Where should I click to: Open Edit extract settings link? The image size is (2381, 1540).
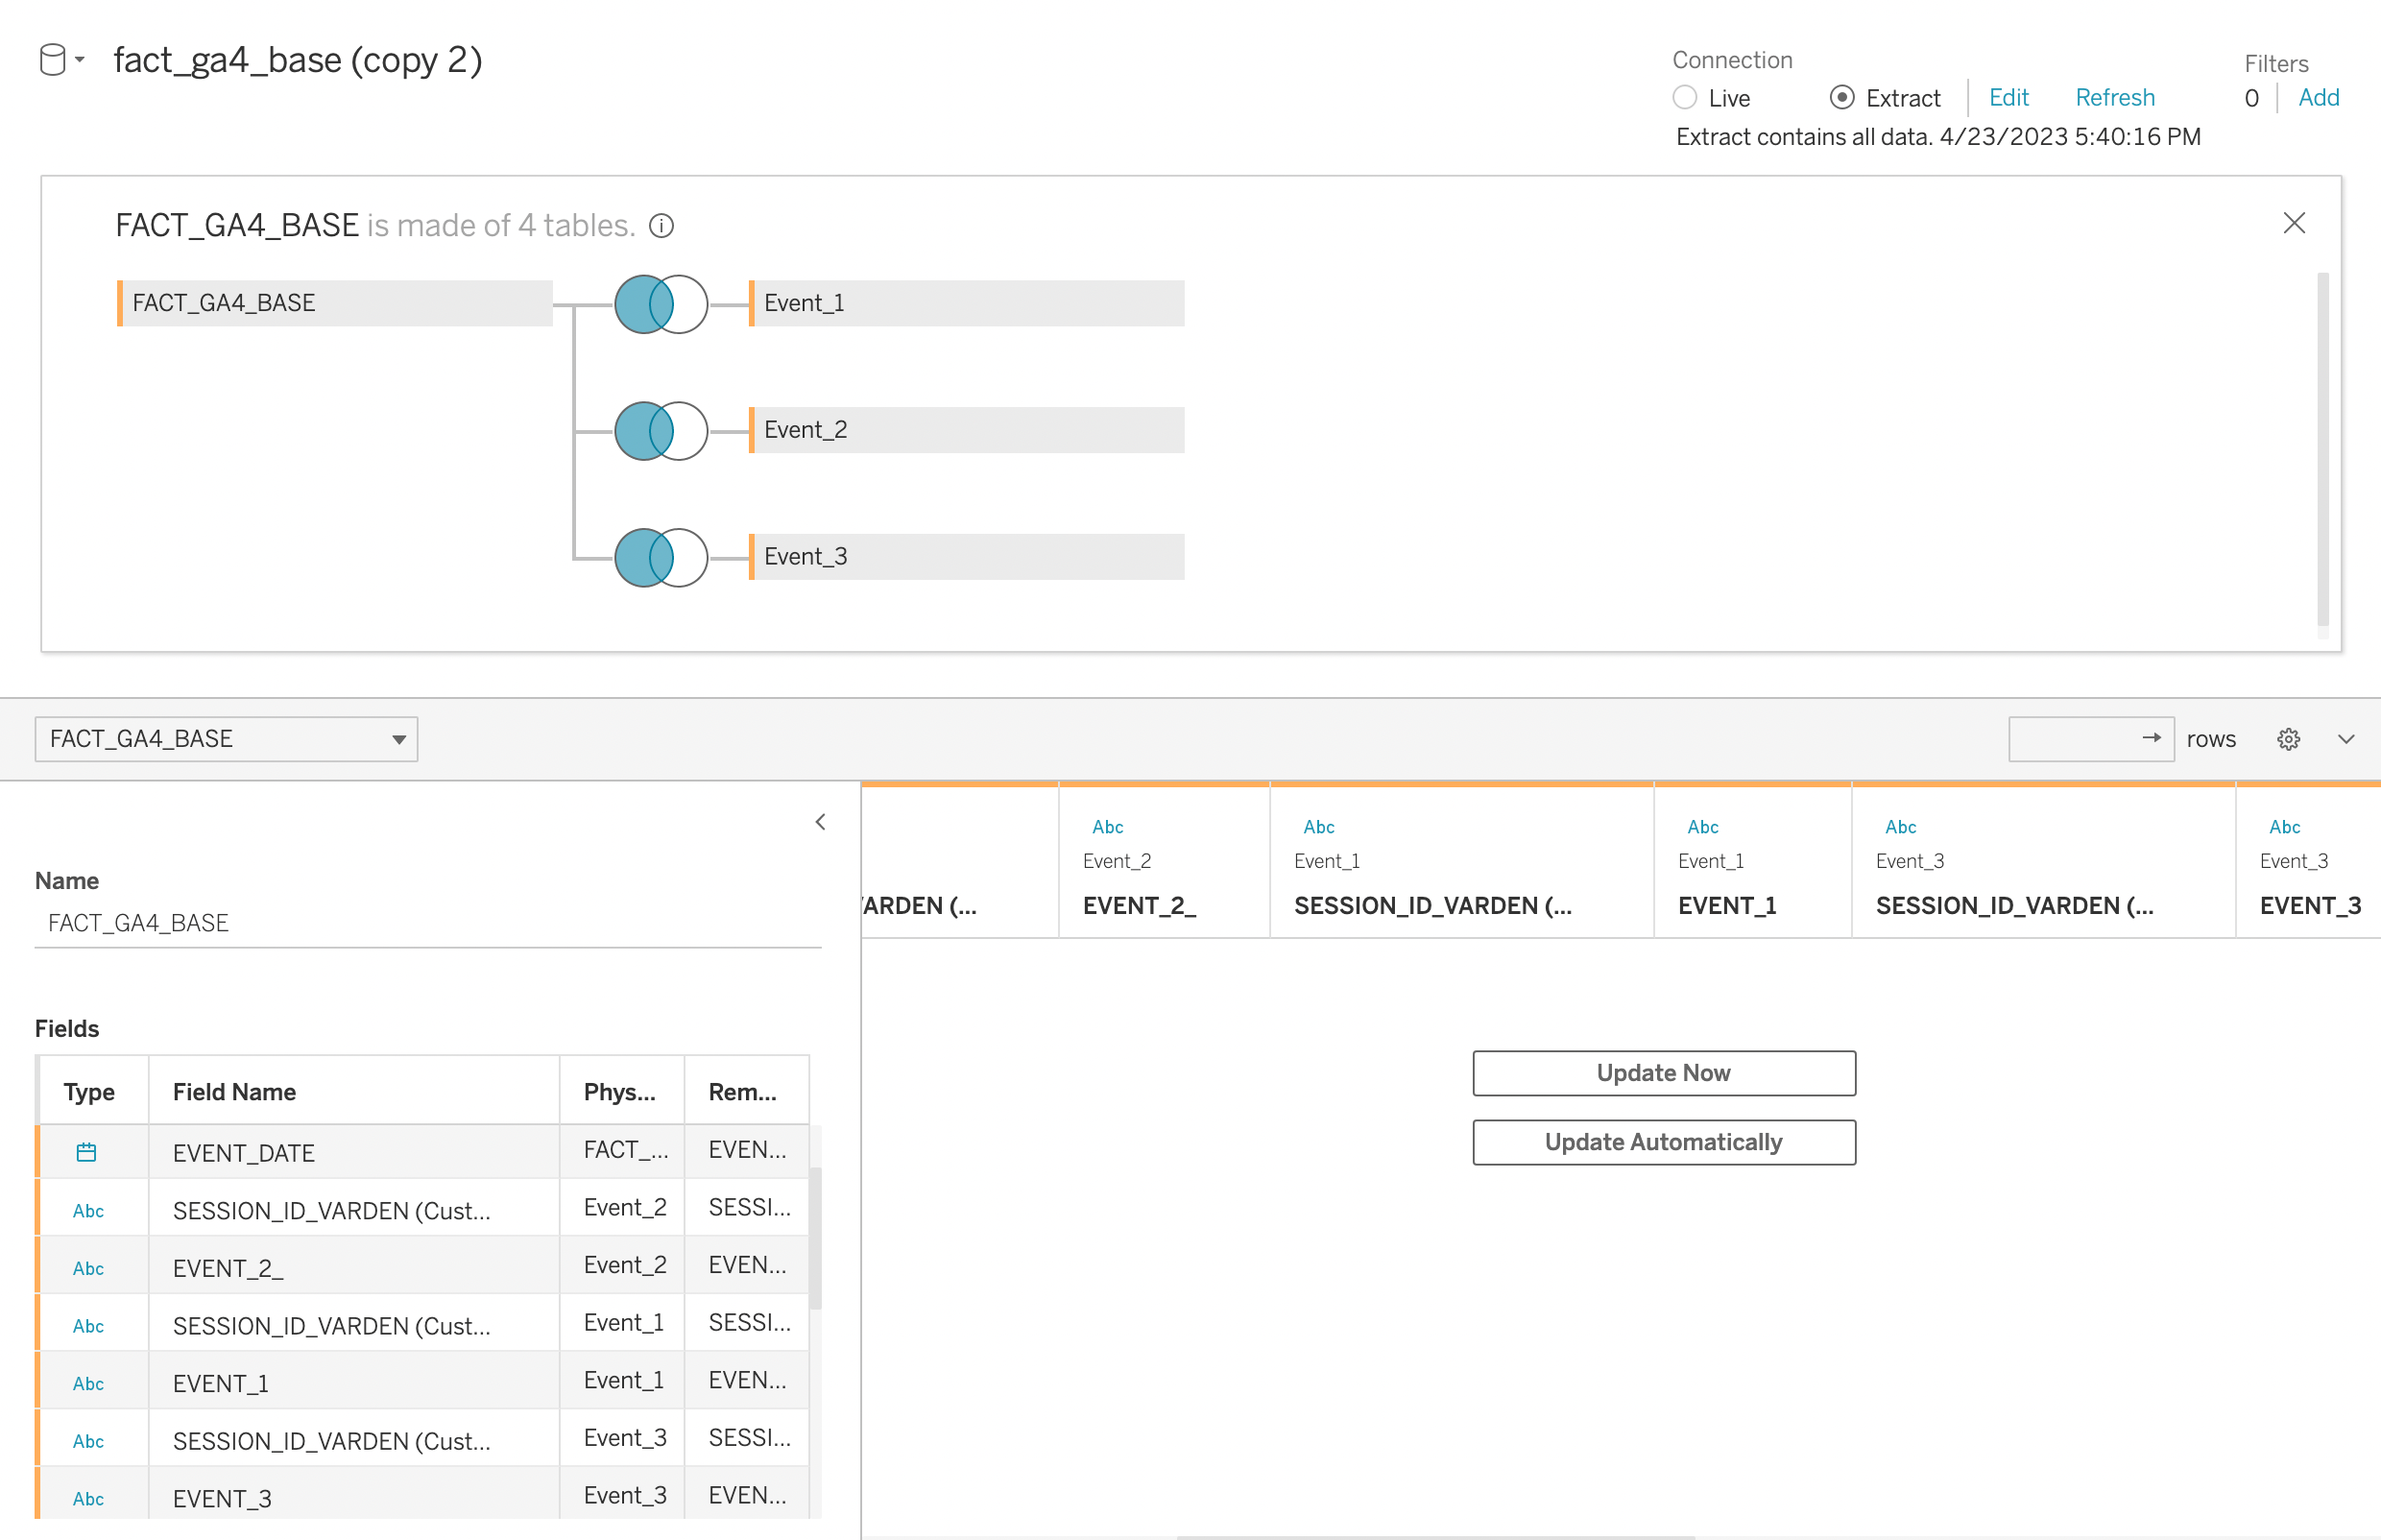(x=2008, y=98)
